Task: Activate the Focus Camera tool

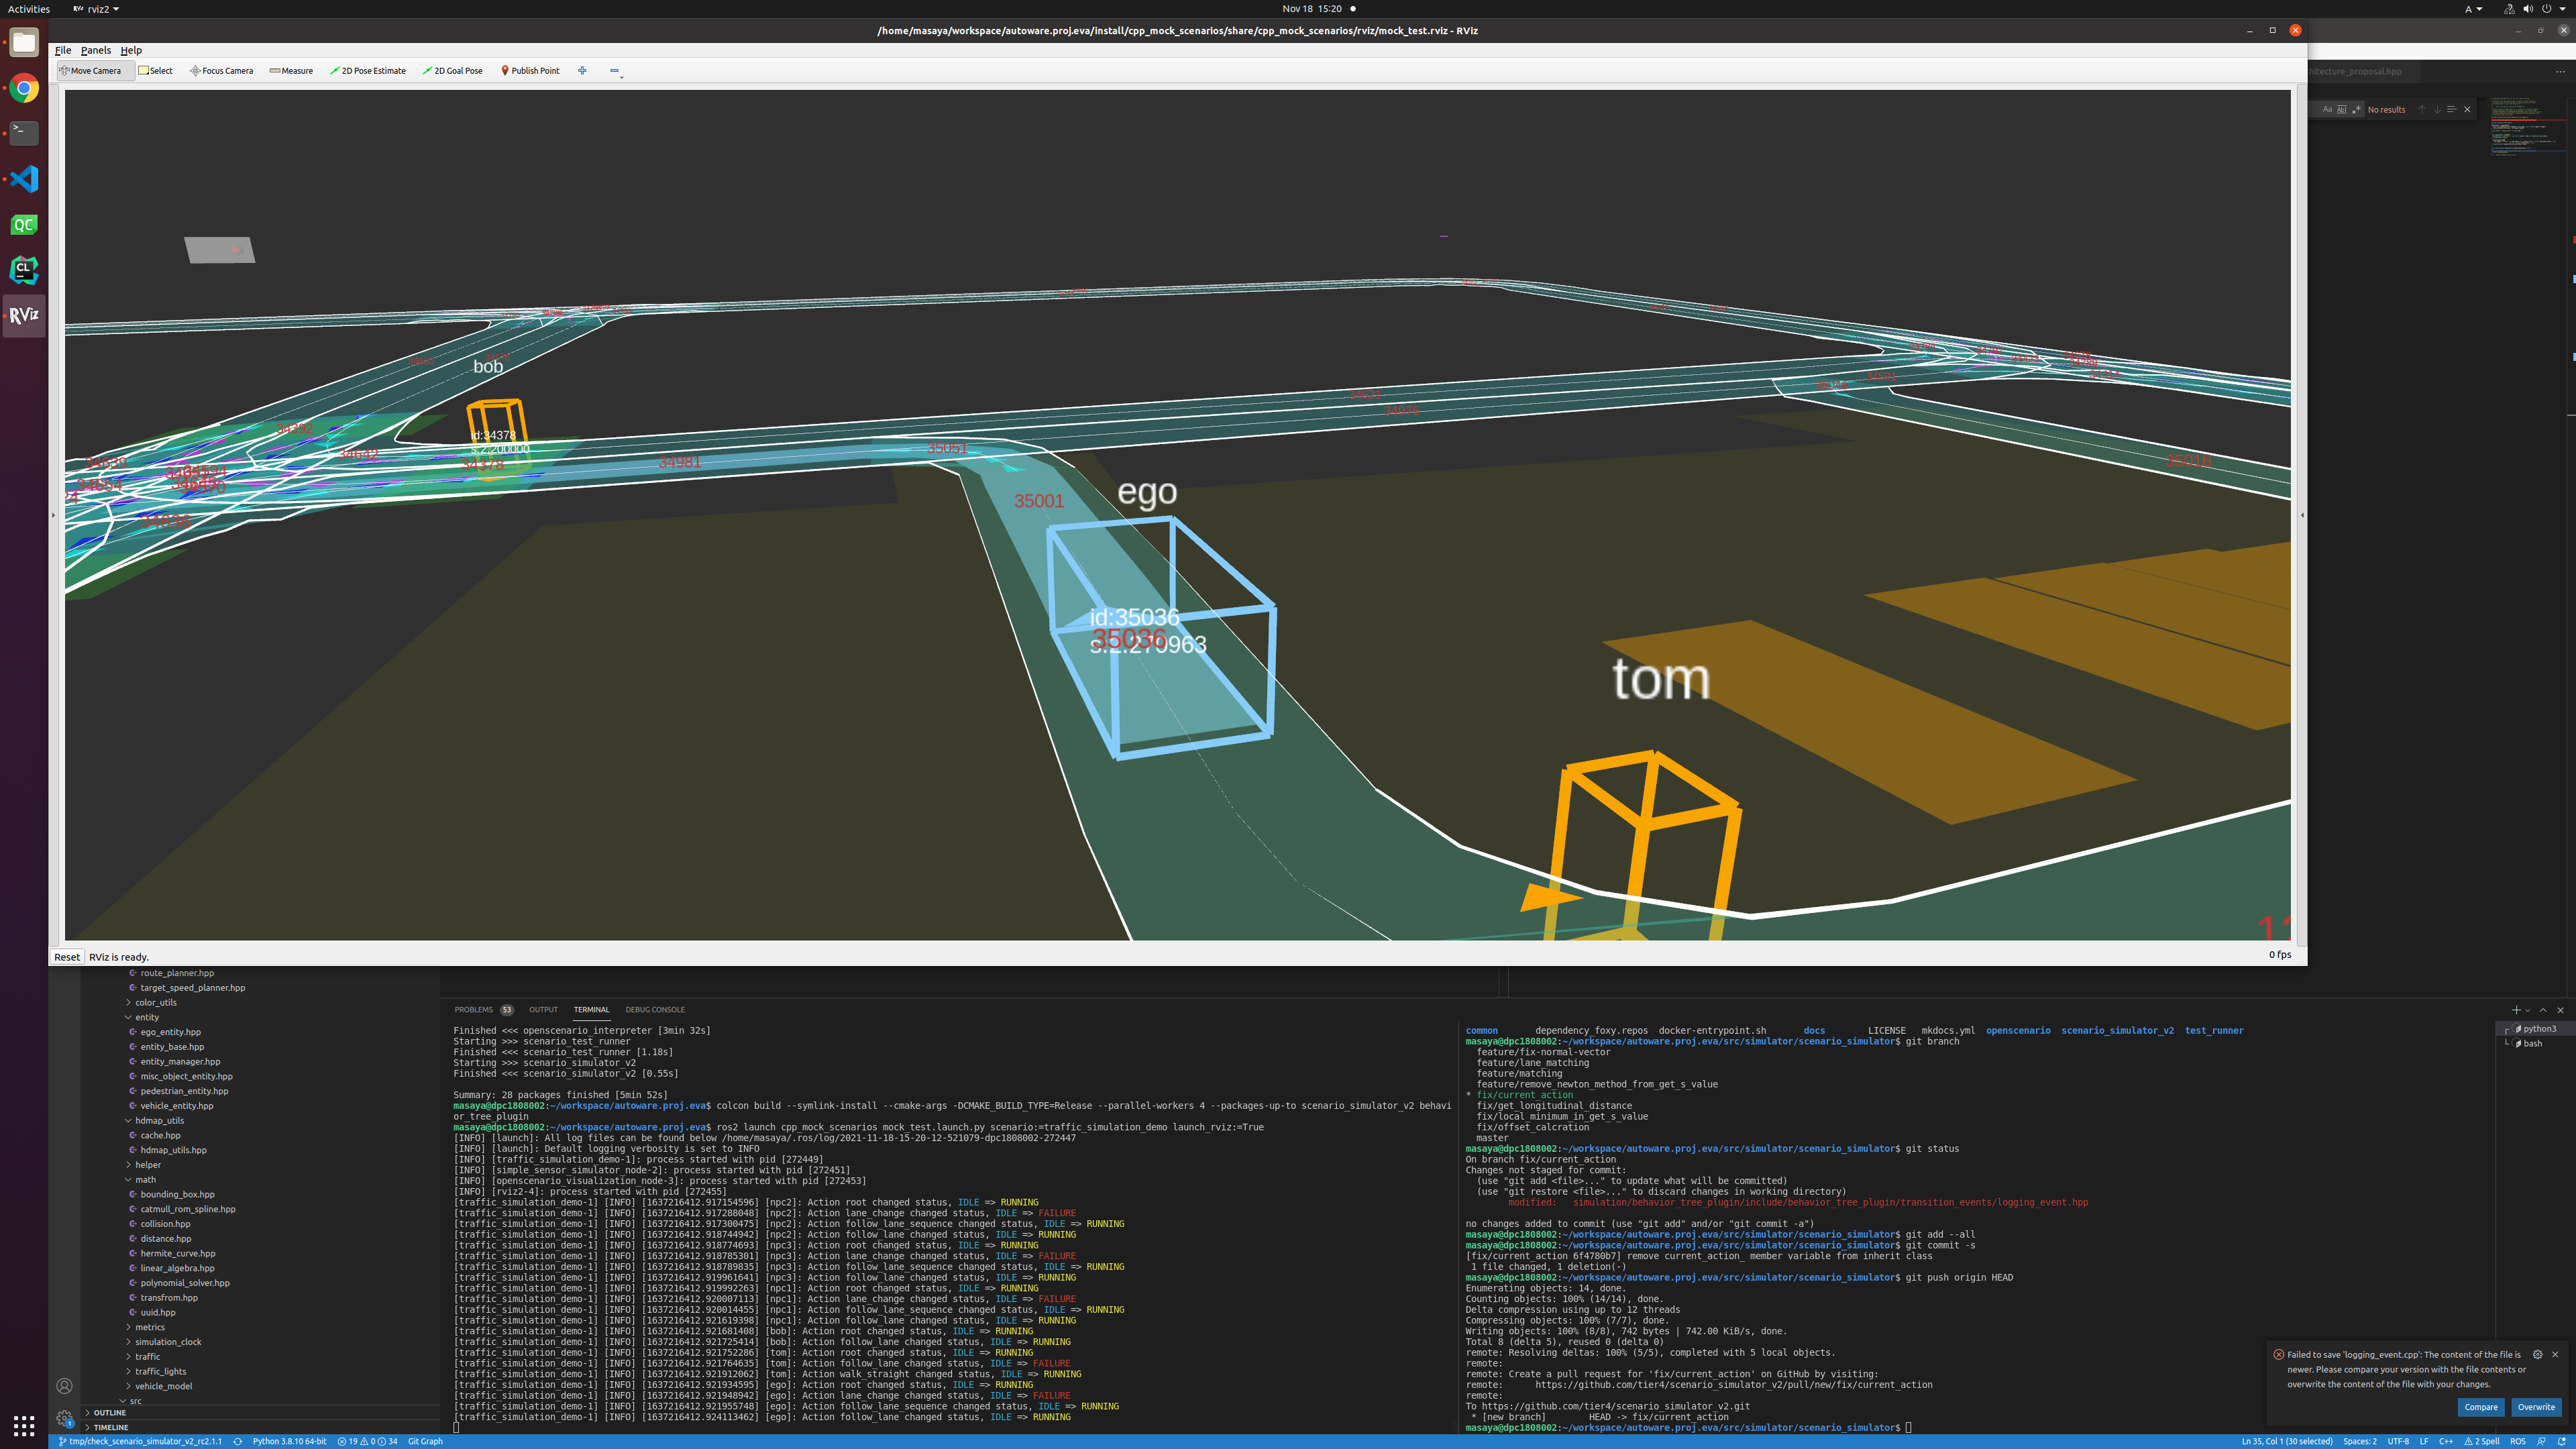Action: pyautogui.click(x=221, y=71)
